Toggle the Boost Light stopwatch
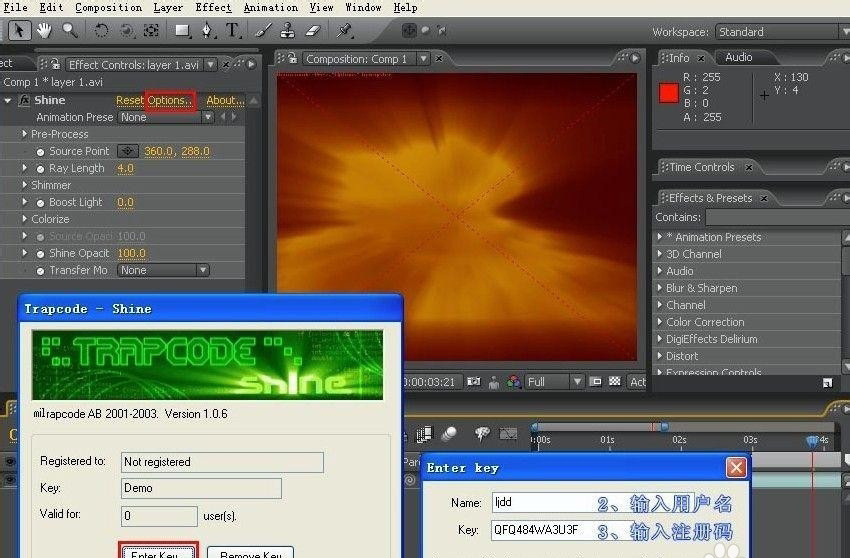Screen dimensions: 850x558 [x=40, y=203]
